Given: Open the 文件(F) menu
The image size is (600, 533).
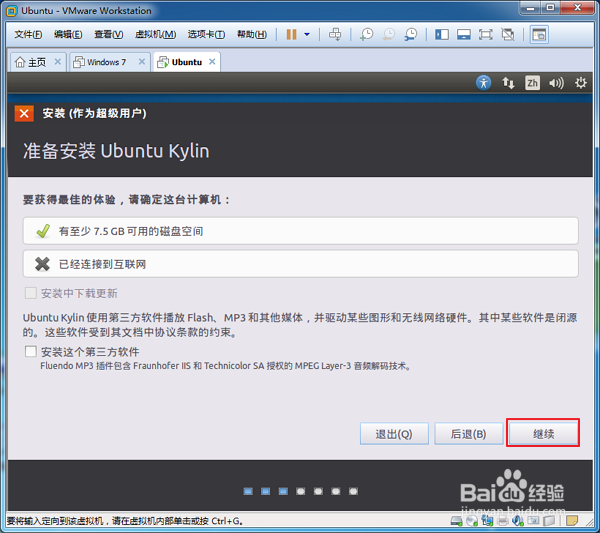Looking at the screenshot, I should (x=28, y=34).
